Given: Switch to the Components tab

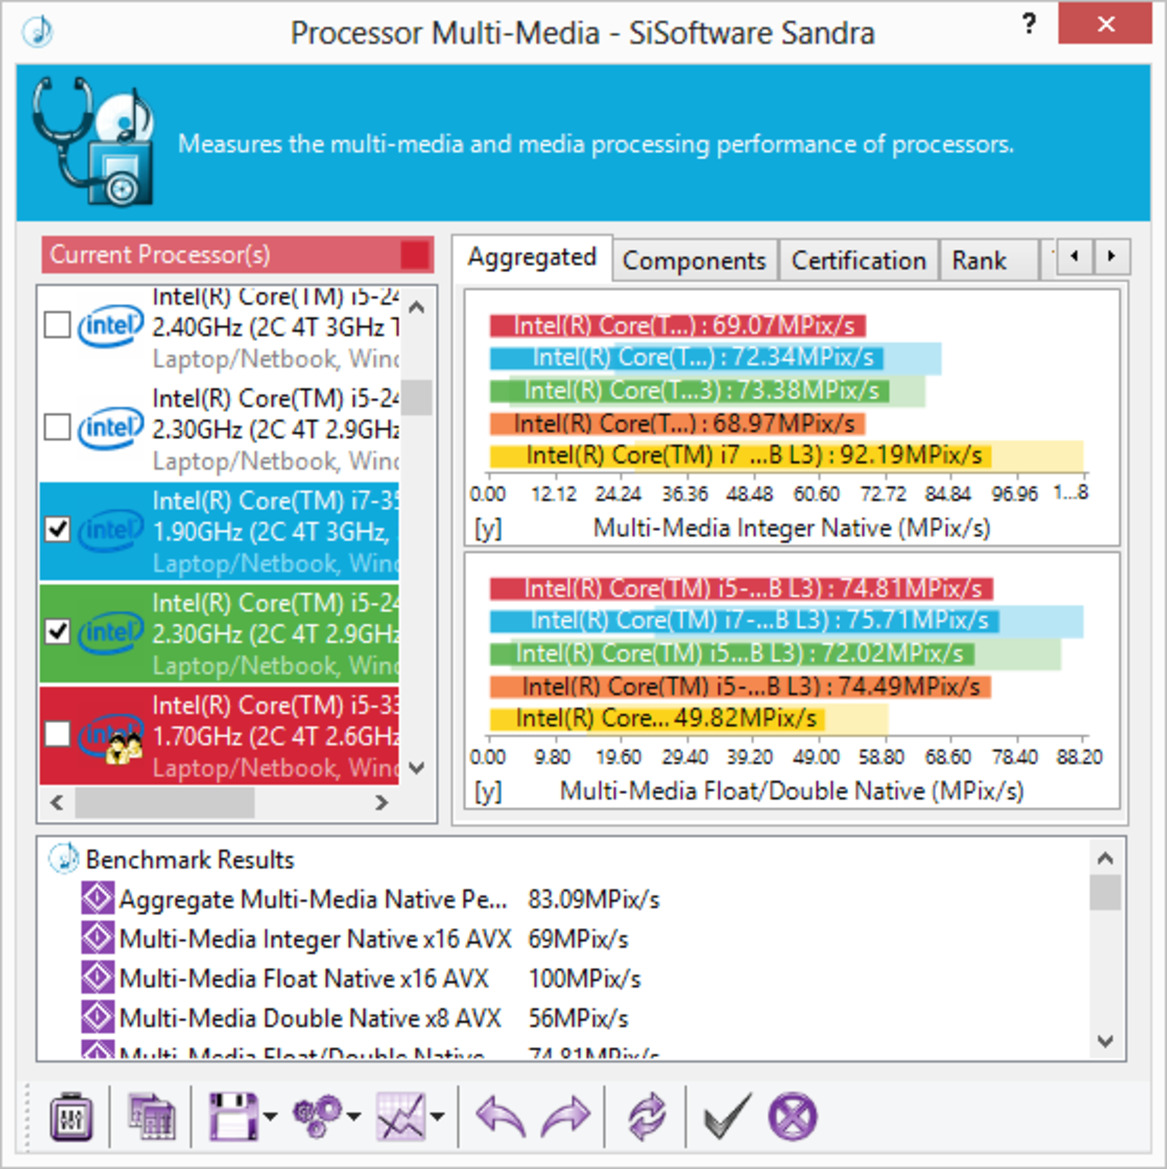Looking at the screenshot, I should 694,260.
